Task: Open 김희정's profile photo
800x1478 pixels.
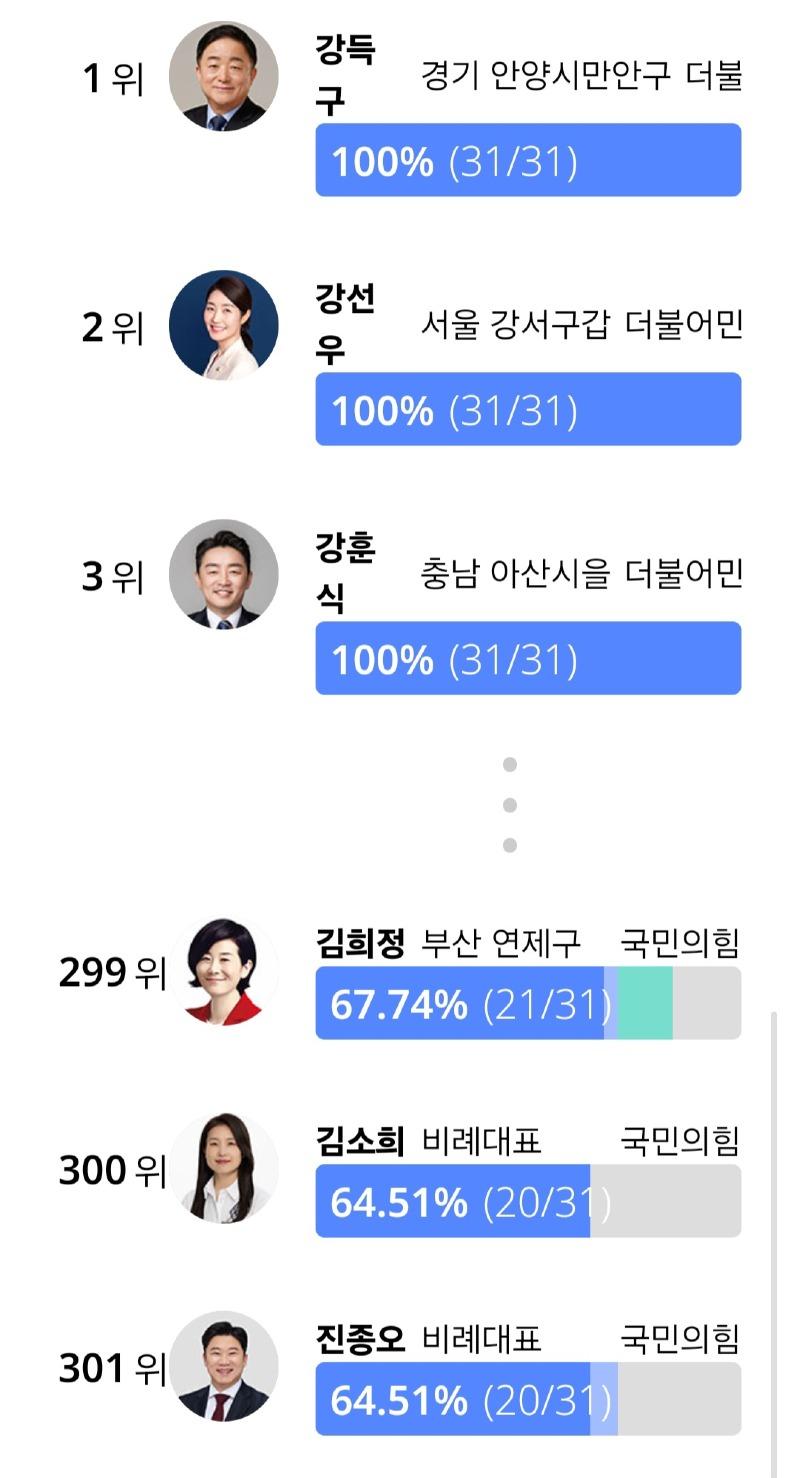Action: (x=224, y=971)
